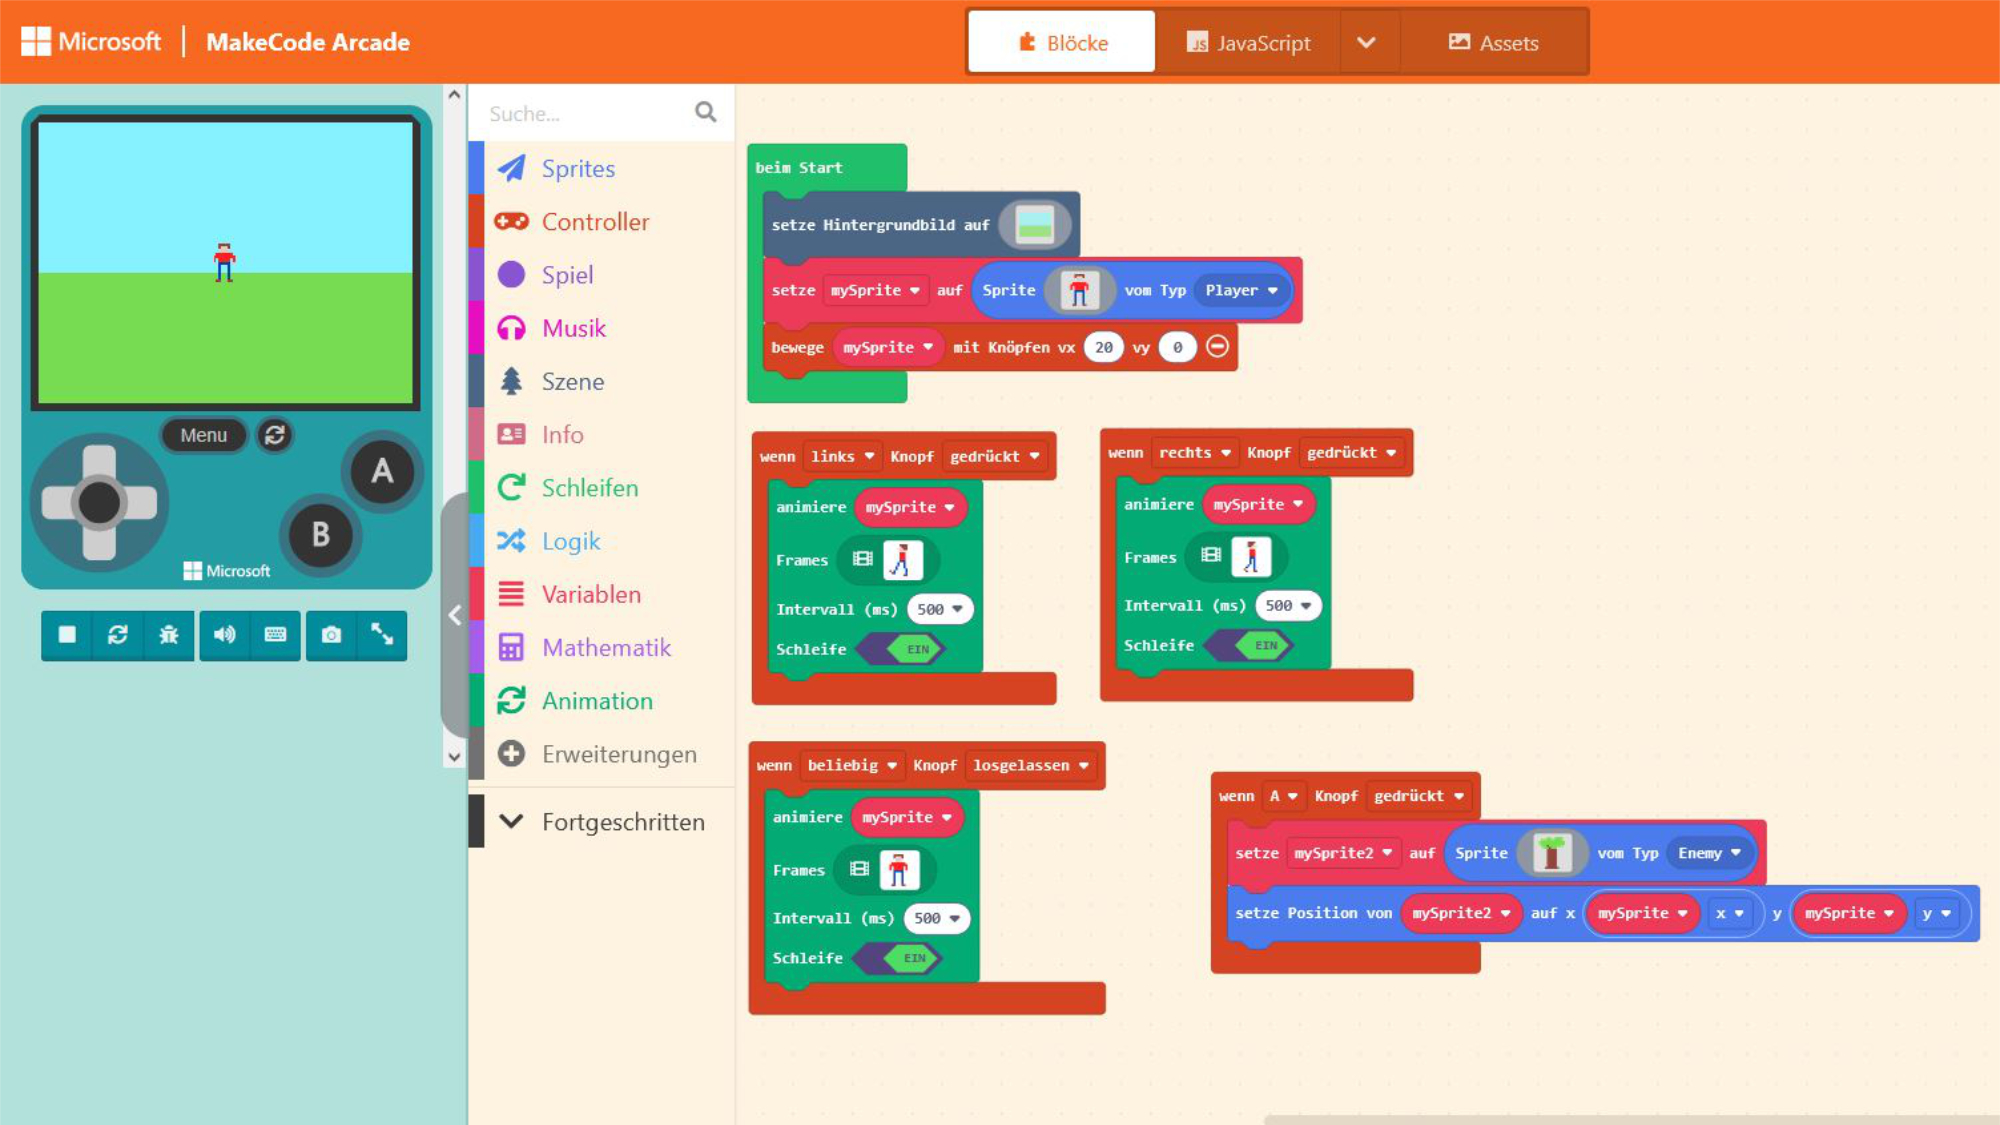Open Intervall 500 dropdown in rechts block
The image size is (2000, 1125).
(x=1288, y=605)
